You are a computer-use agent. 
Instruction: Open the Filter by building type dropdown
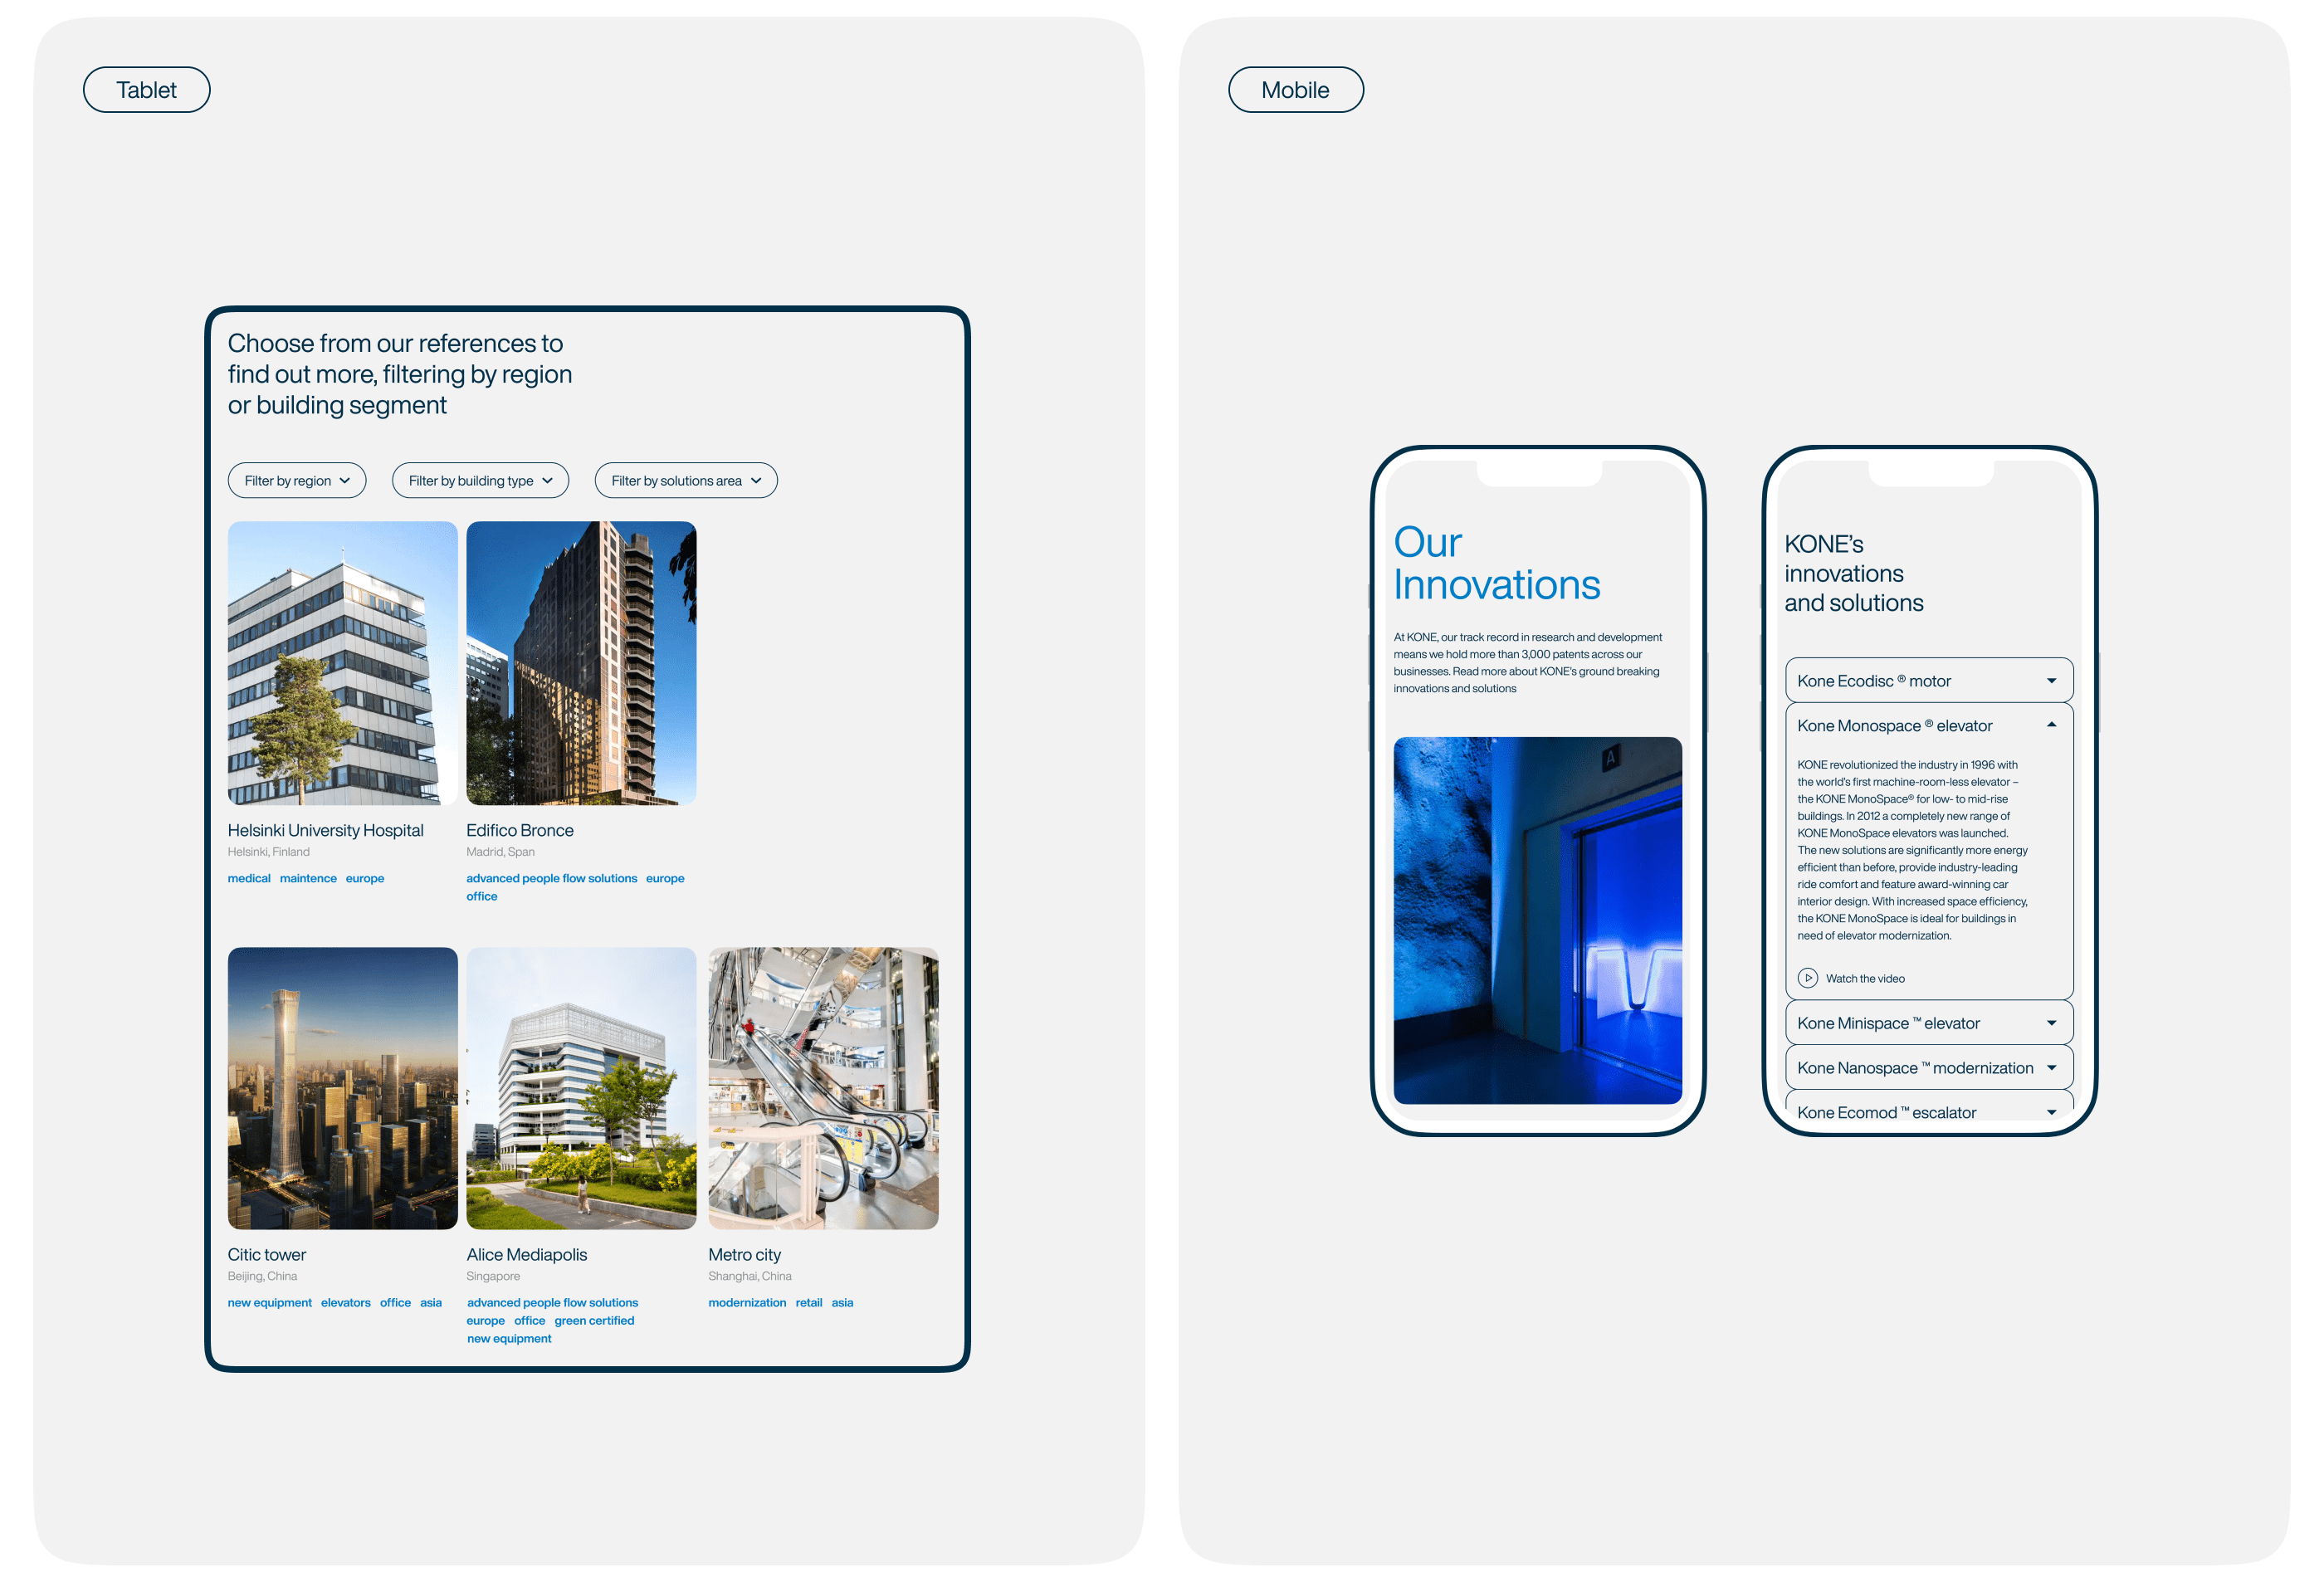click(480, 480)
